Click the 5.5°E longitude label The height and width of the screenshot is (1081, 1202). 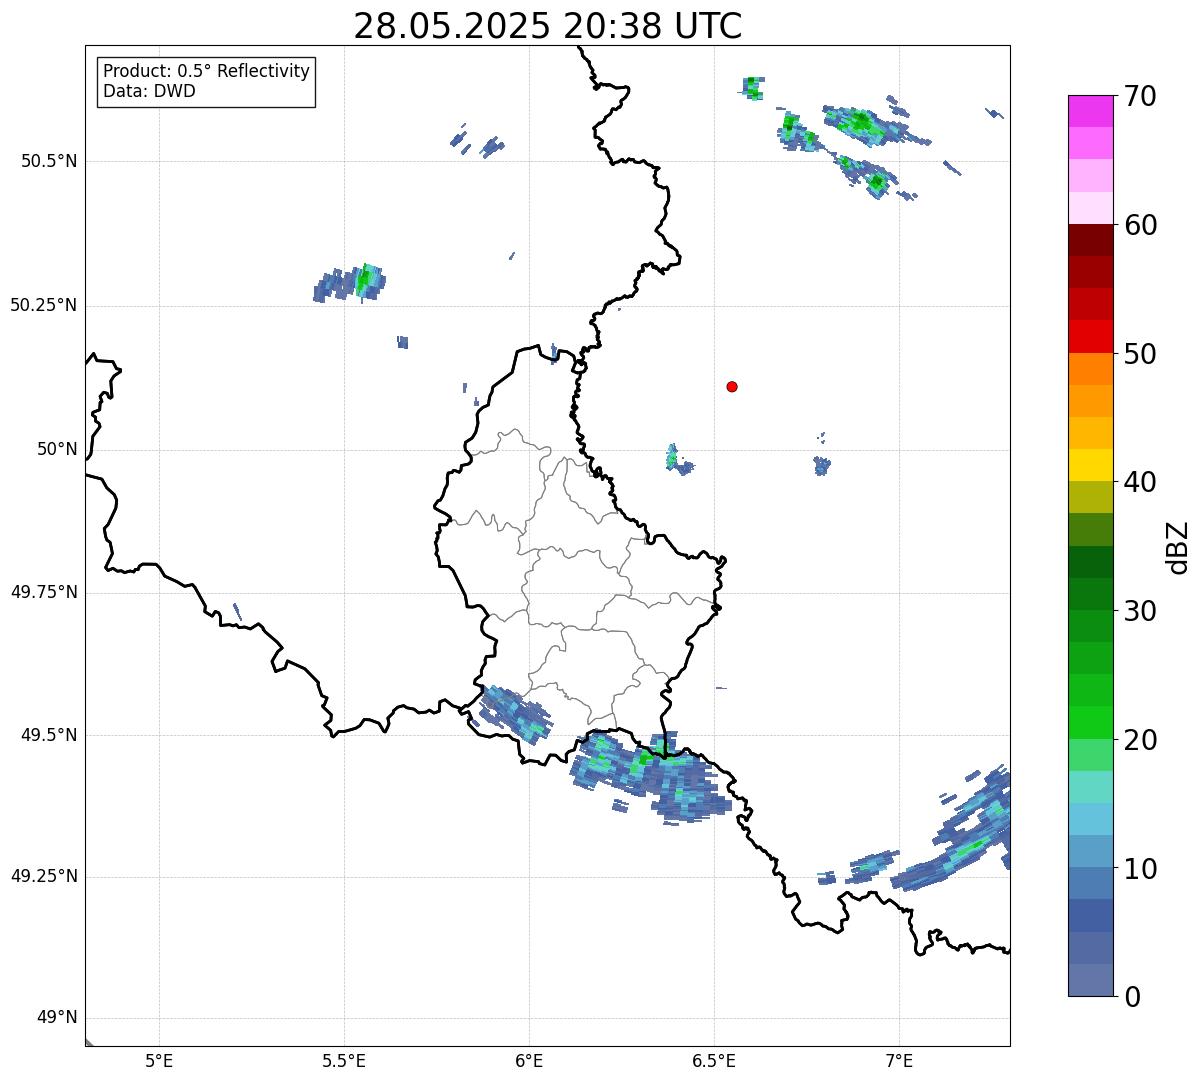pyautogui.click(x=344, y=1061)
